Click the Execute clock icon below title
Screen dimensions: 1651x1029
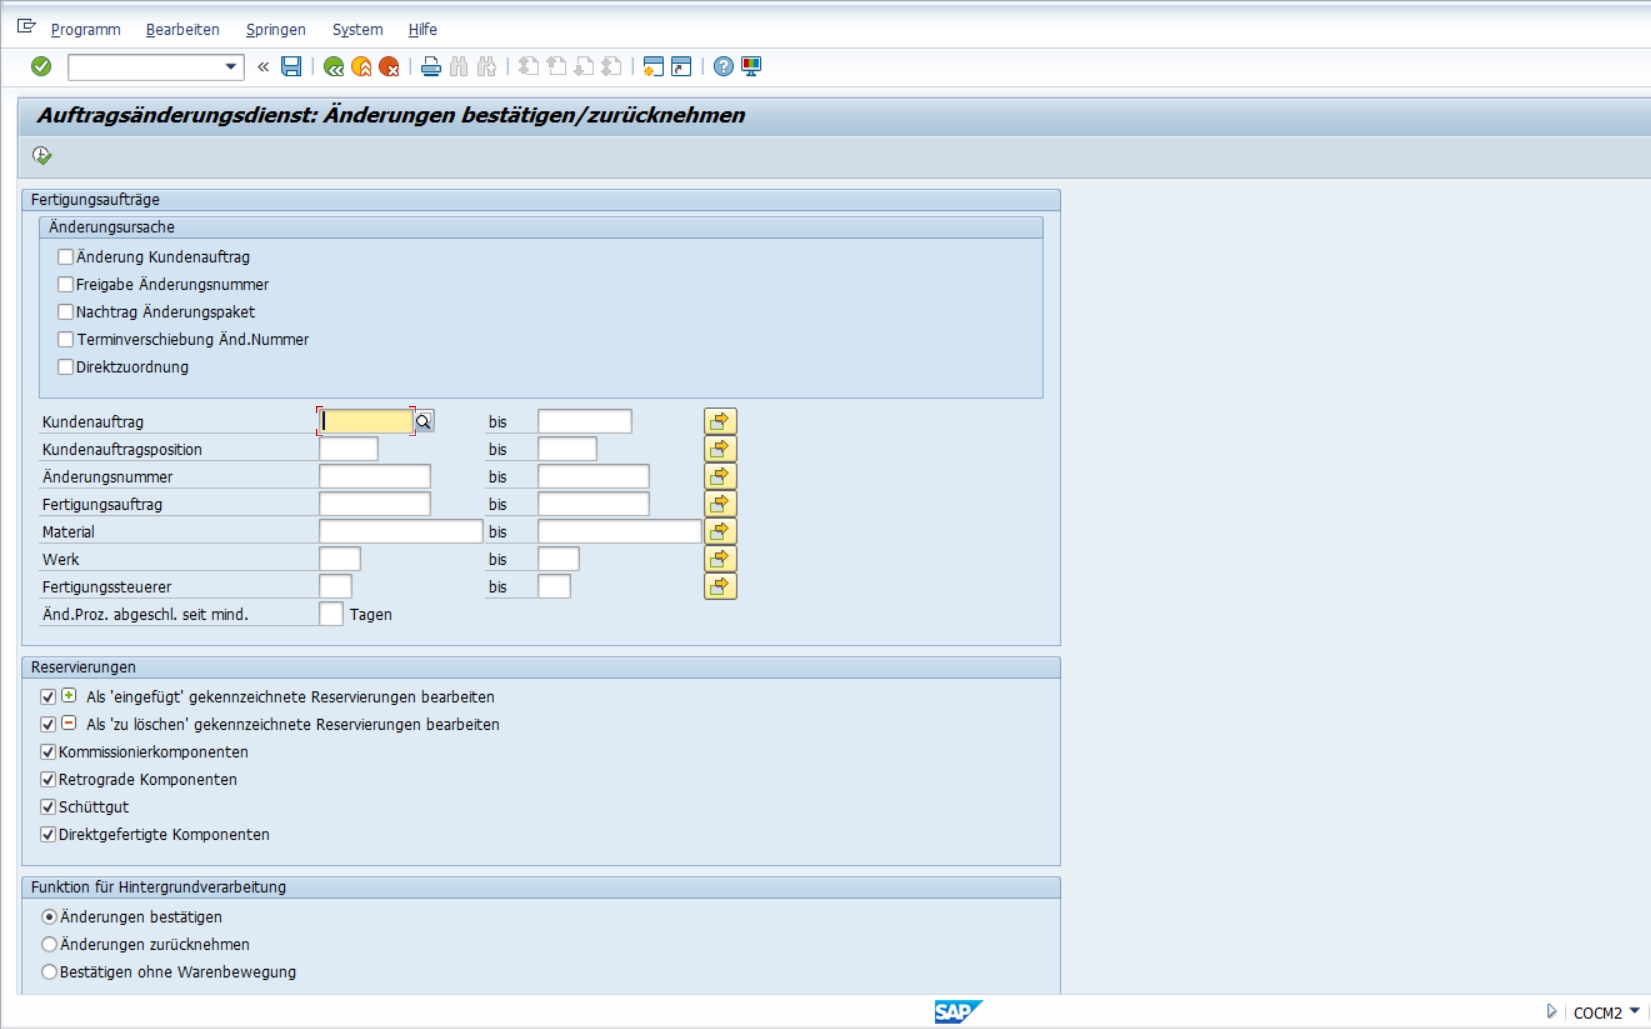(x=42, y=155)
